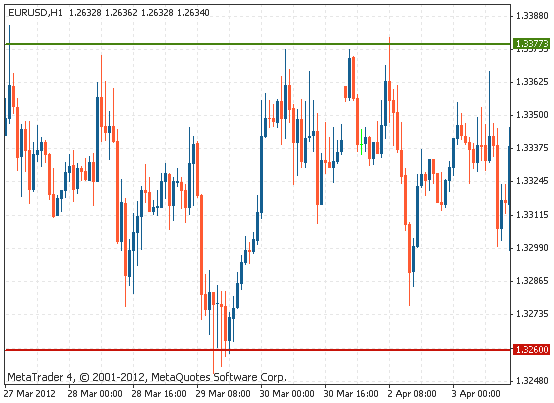Select the green horizontal resistance line
The width and height of the screenshot is (554, 403).
[x=258, y=44]
